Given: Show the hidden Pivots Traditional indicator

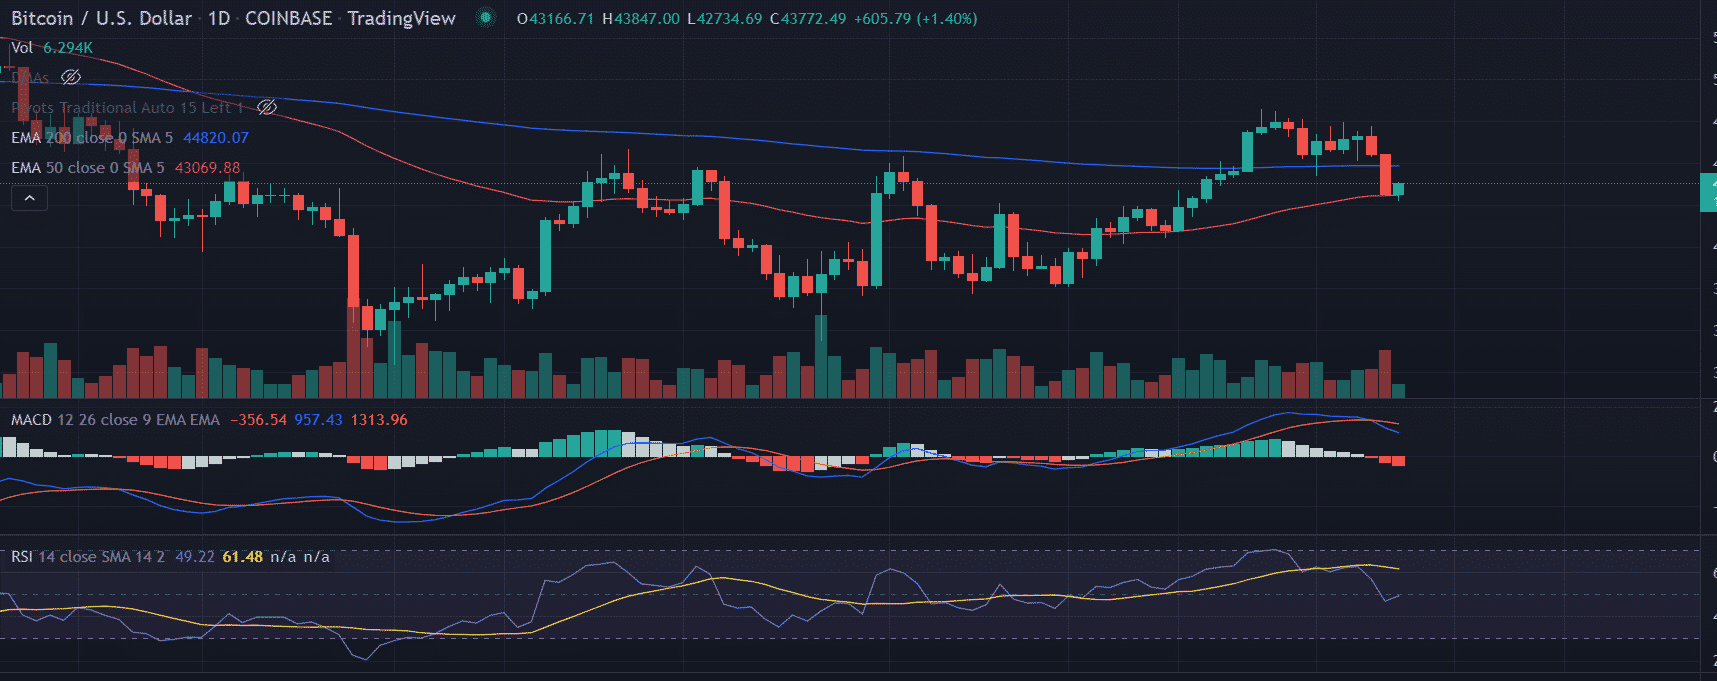Looking at the screenshot, I should point(267,107).
